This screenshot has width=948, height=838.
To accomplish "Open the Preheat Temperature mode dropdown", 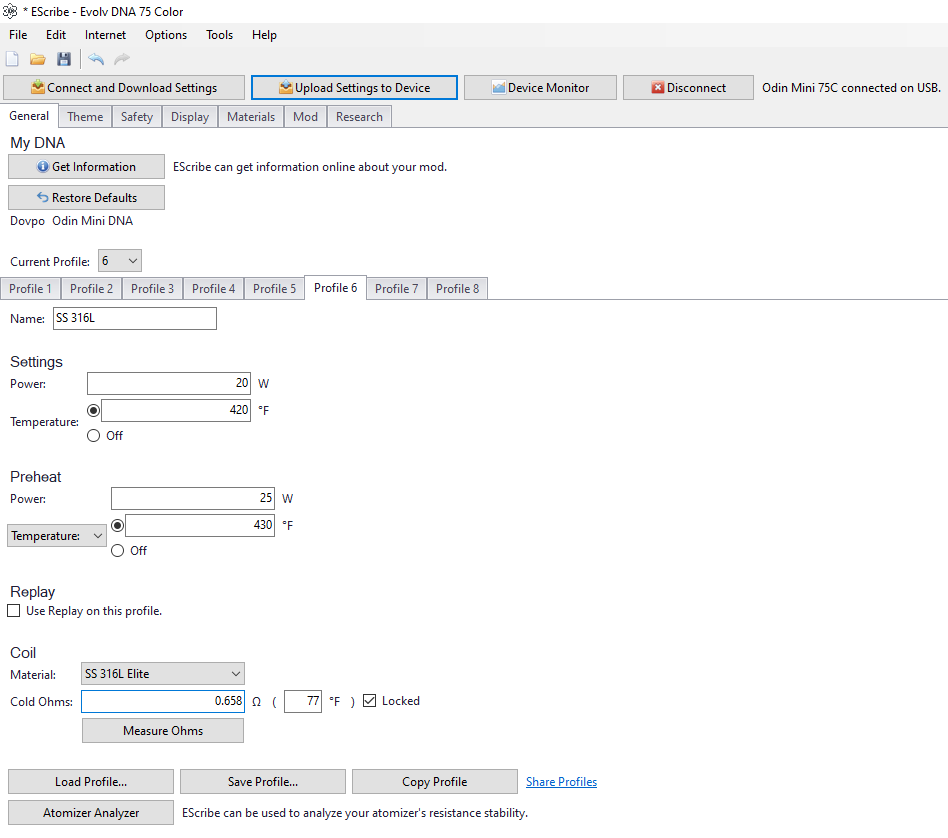I will click(57, 536).
